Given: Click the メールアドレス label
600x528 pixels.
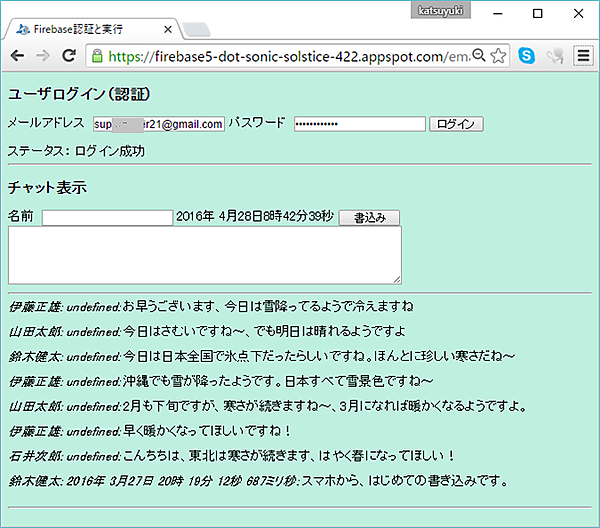Looking at the screenshot, I should click(46, 123).
